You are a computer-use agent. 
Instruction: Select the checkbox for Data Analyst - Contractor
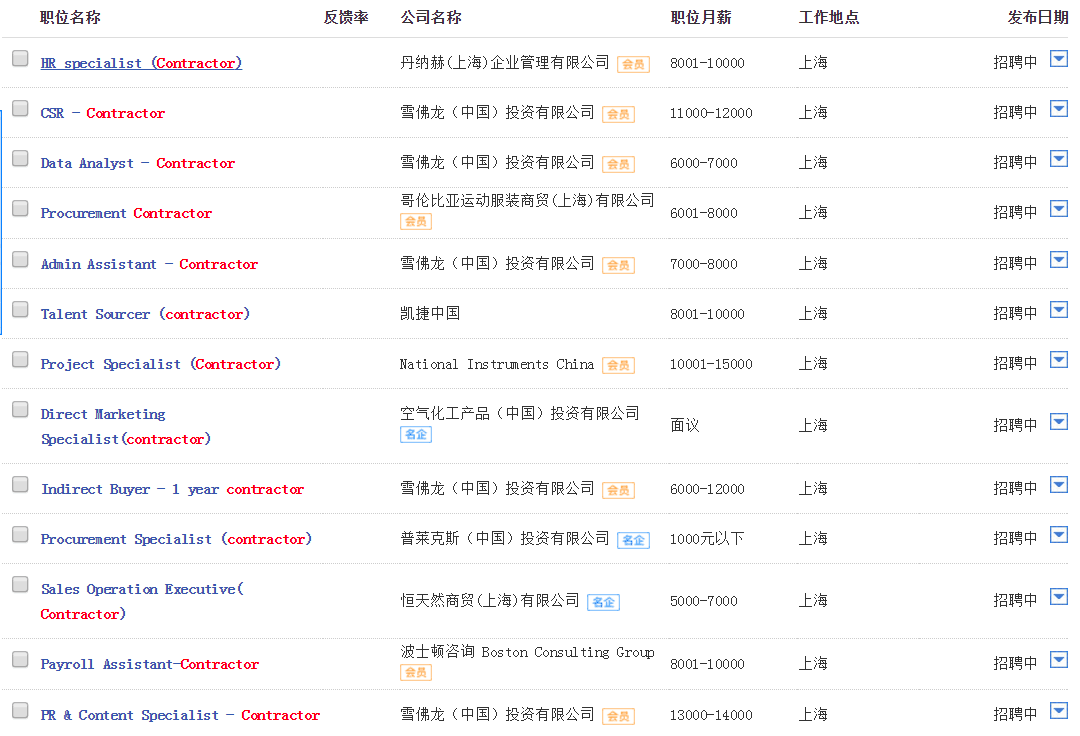click(x=19, y=157)
